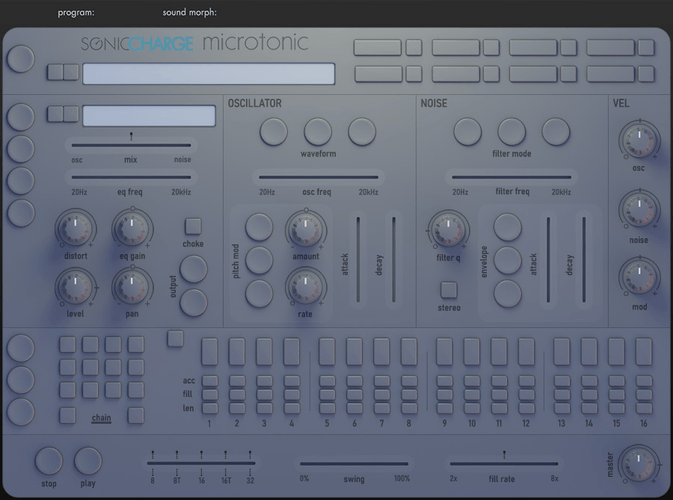Viewport: 673px width, 500px height.
Task: Click the osc freq slider
Action: coord(318,177)
